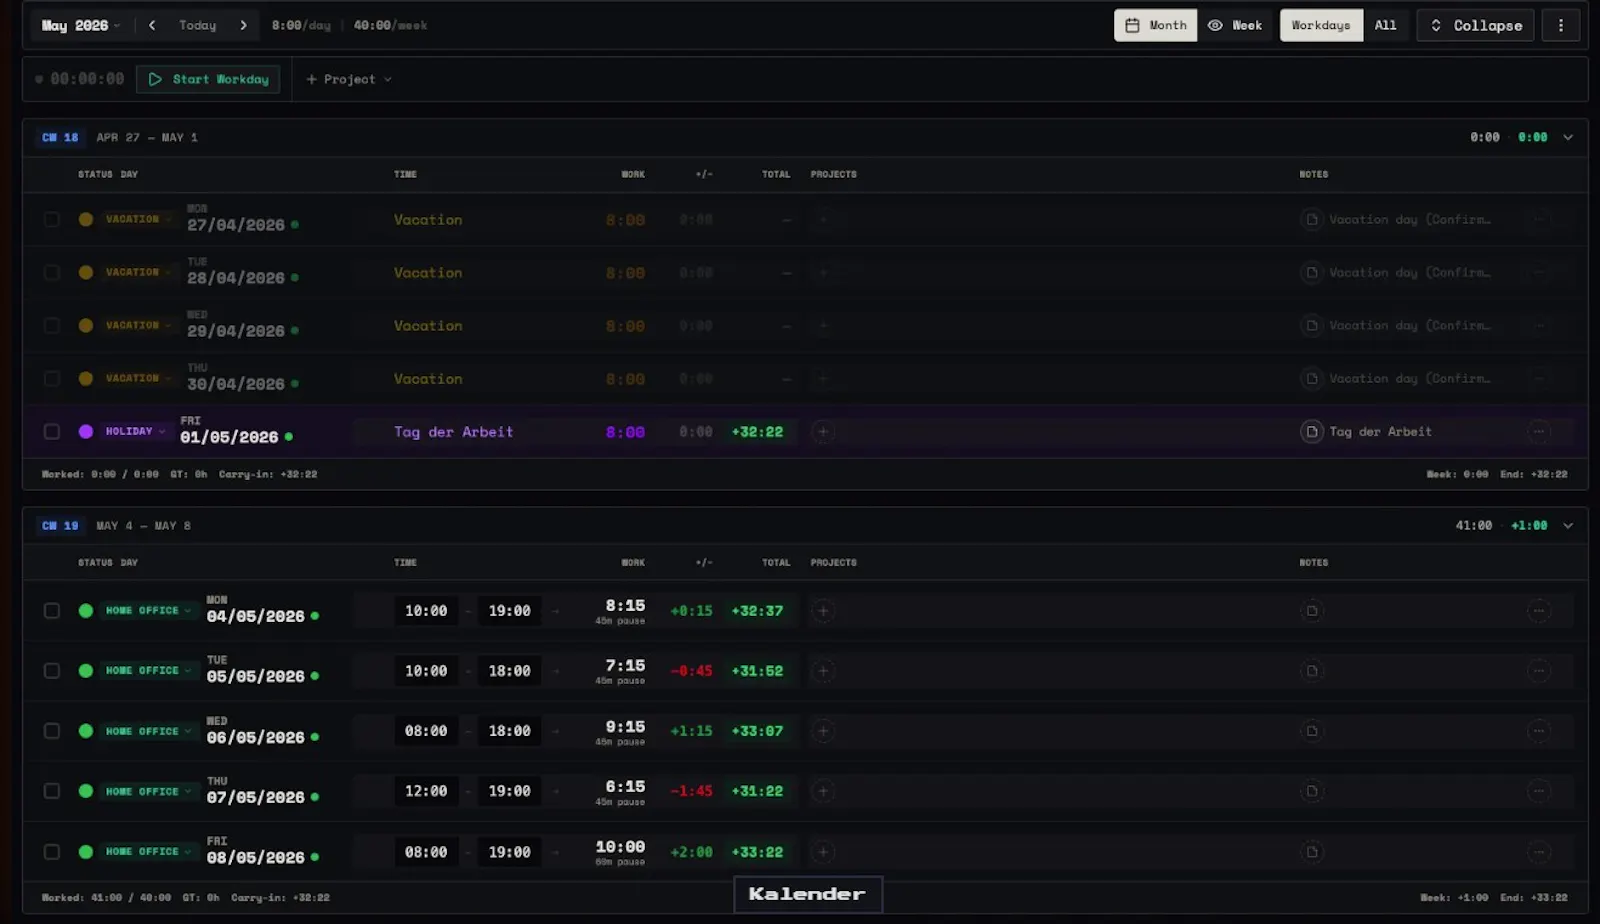Tick checkbox for 27/04/2026 row
The height and width of the screenshot is (924, 1600).
tap(51, 219)
